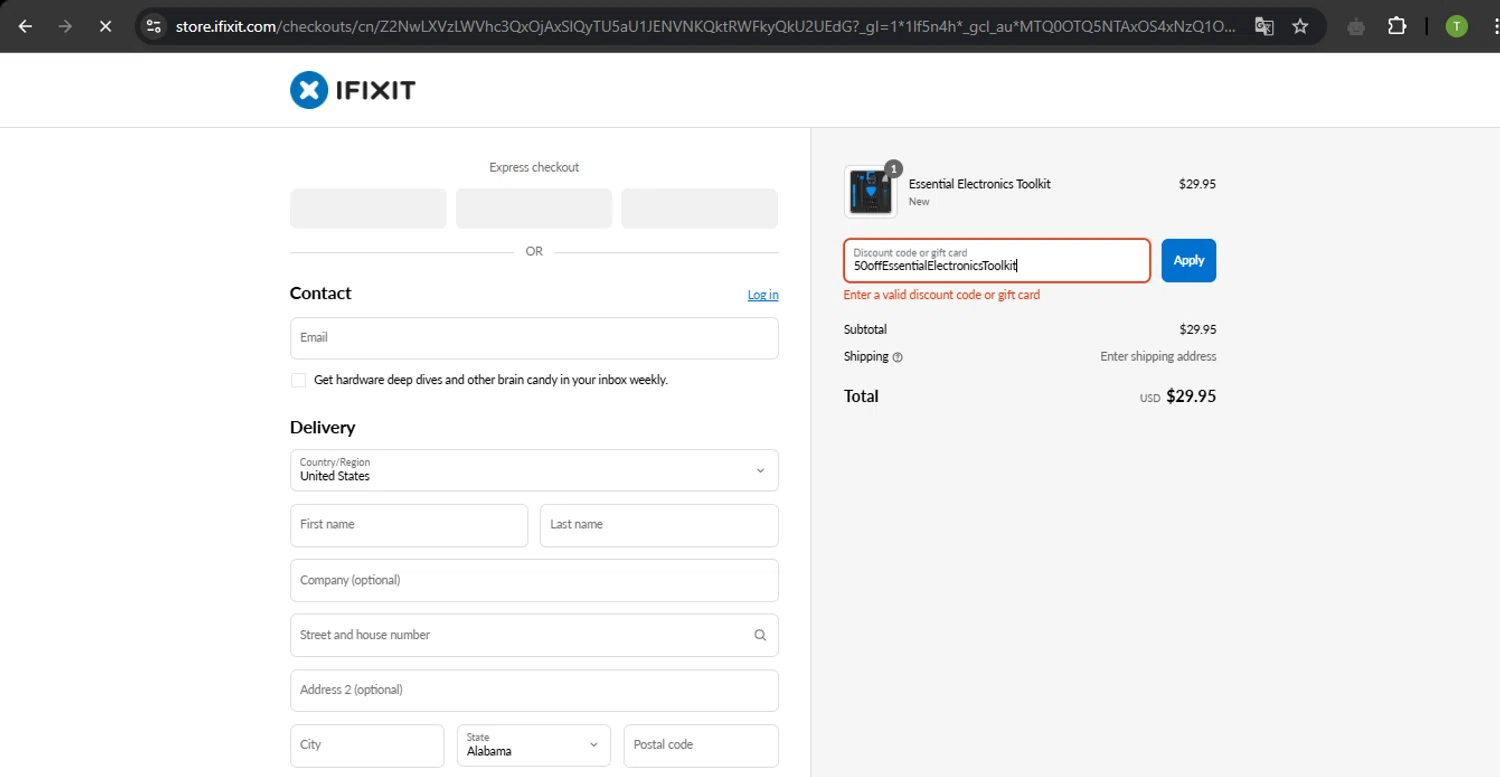
Task: Bookmark this page with star icon
Action: (1300, 26)
